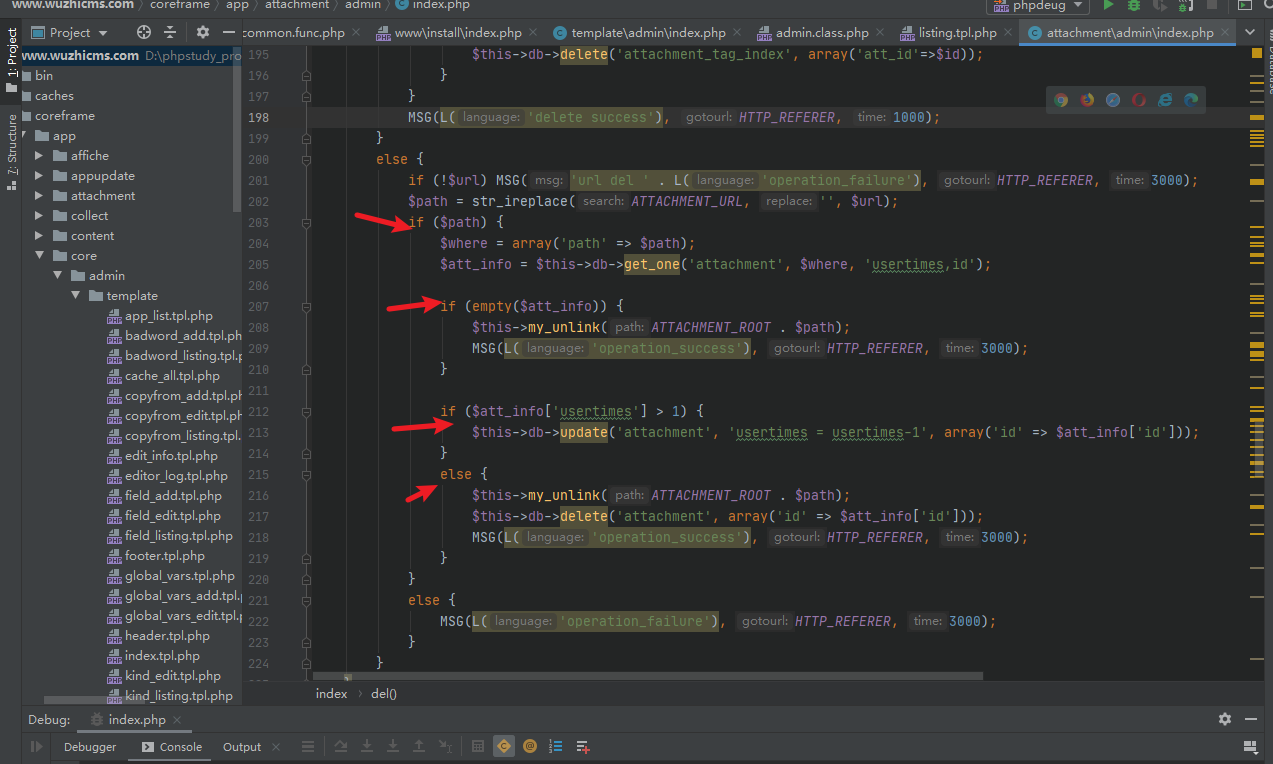Toggle fold marker at line 212
1273x764 pixels.
306,411
